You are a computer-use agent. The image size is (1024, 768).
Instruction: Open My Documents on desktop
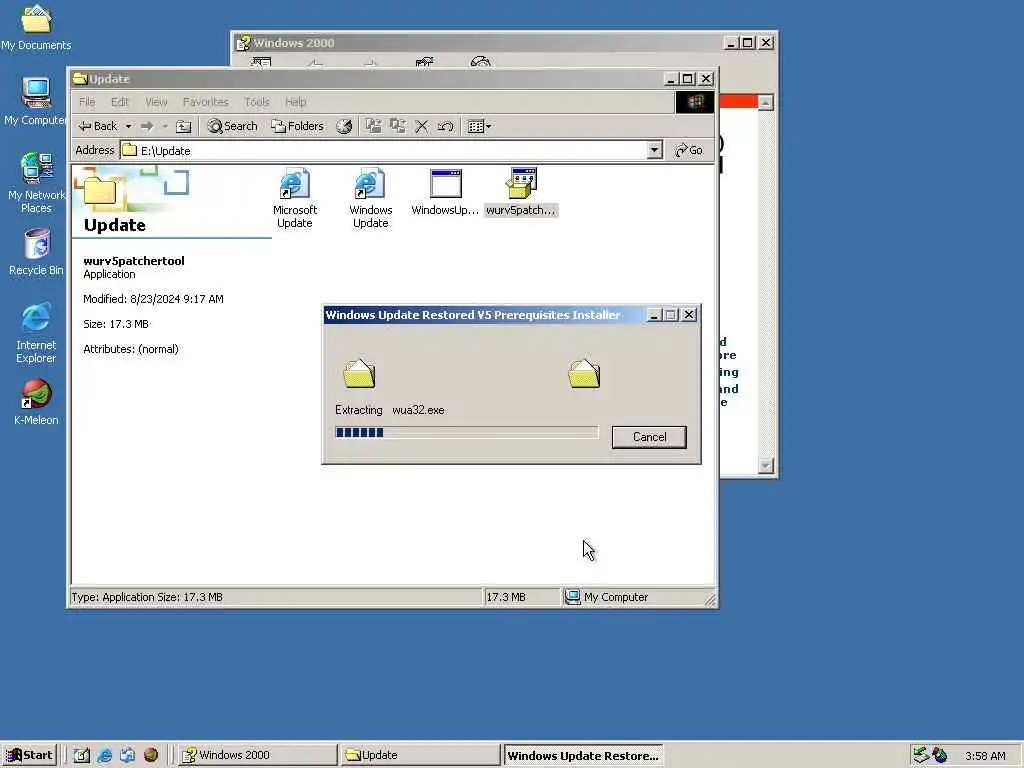coord(36,28)
